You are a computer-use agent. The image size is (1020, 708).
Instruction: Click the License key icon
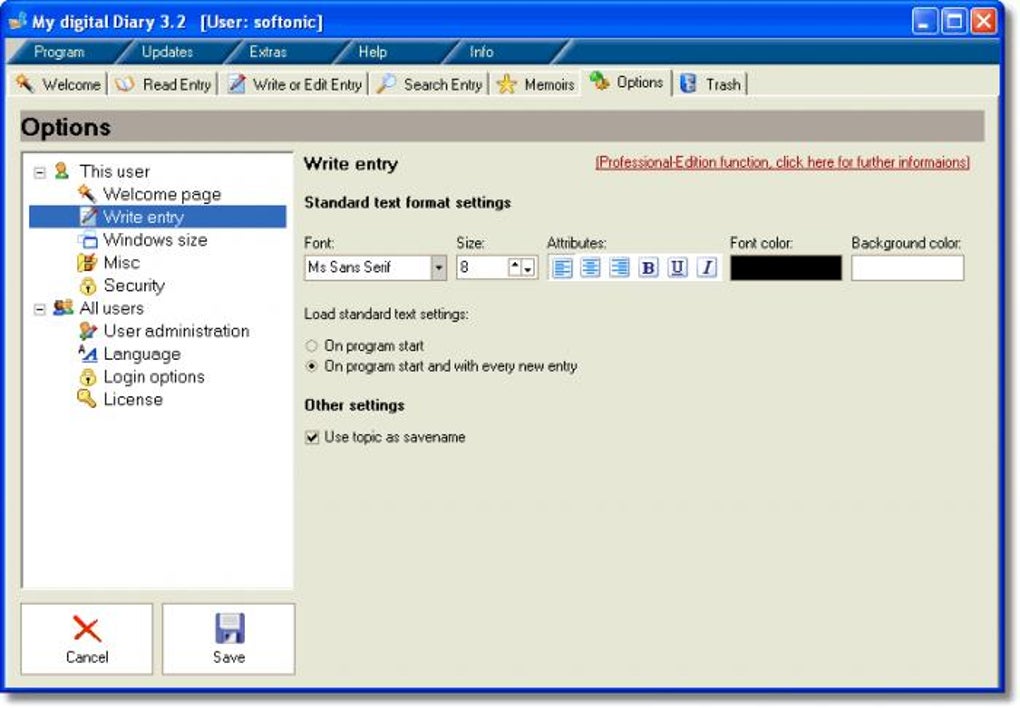(x=87, y=398)
